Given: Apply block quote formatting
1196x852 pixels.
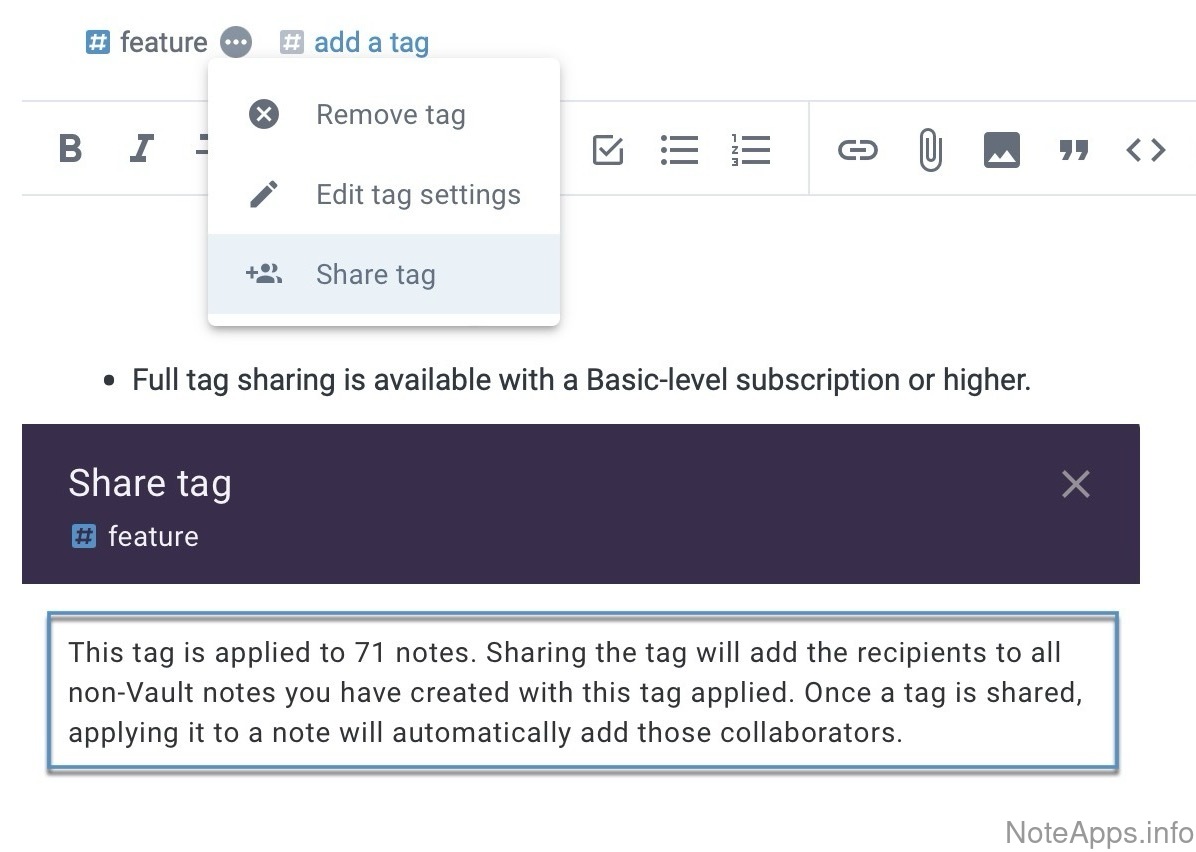Looking at the screenshot, I should pyautogui.click(x=1073, y=150).
